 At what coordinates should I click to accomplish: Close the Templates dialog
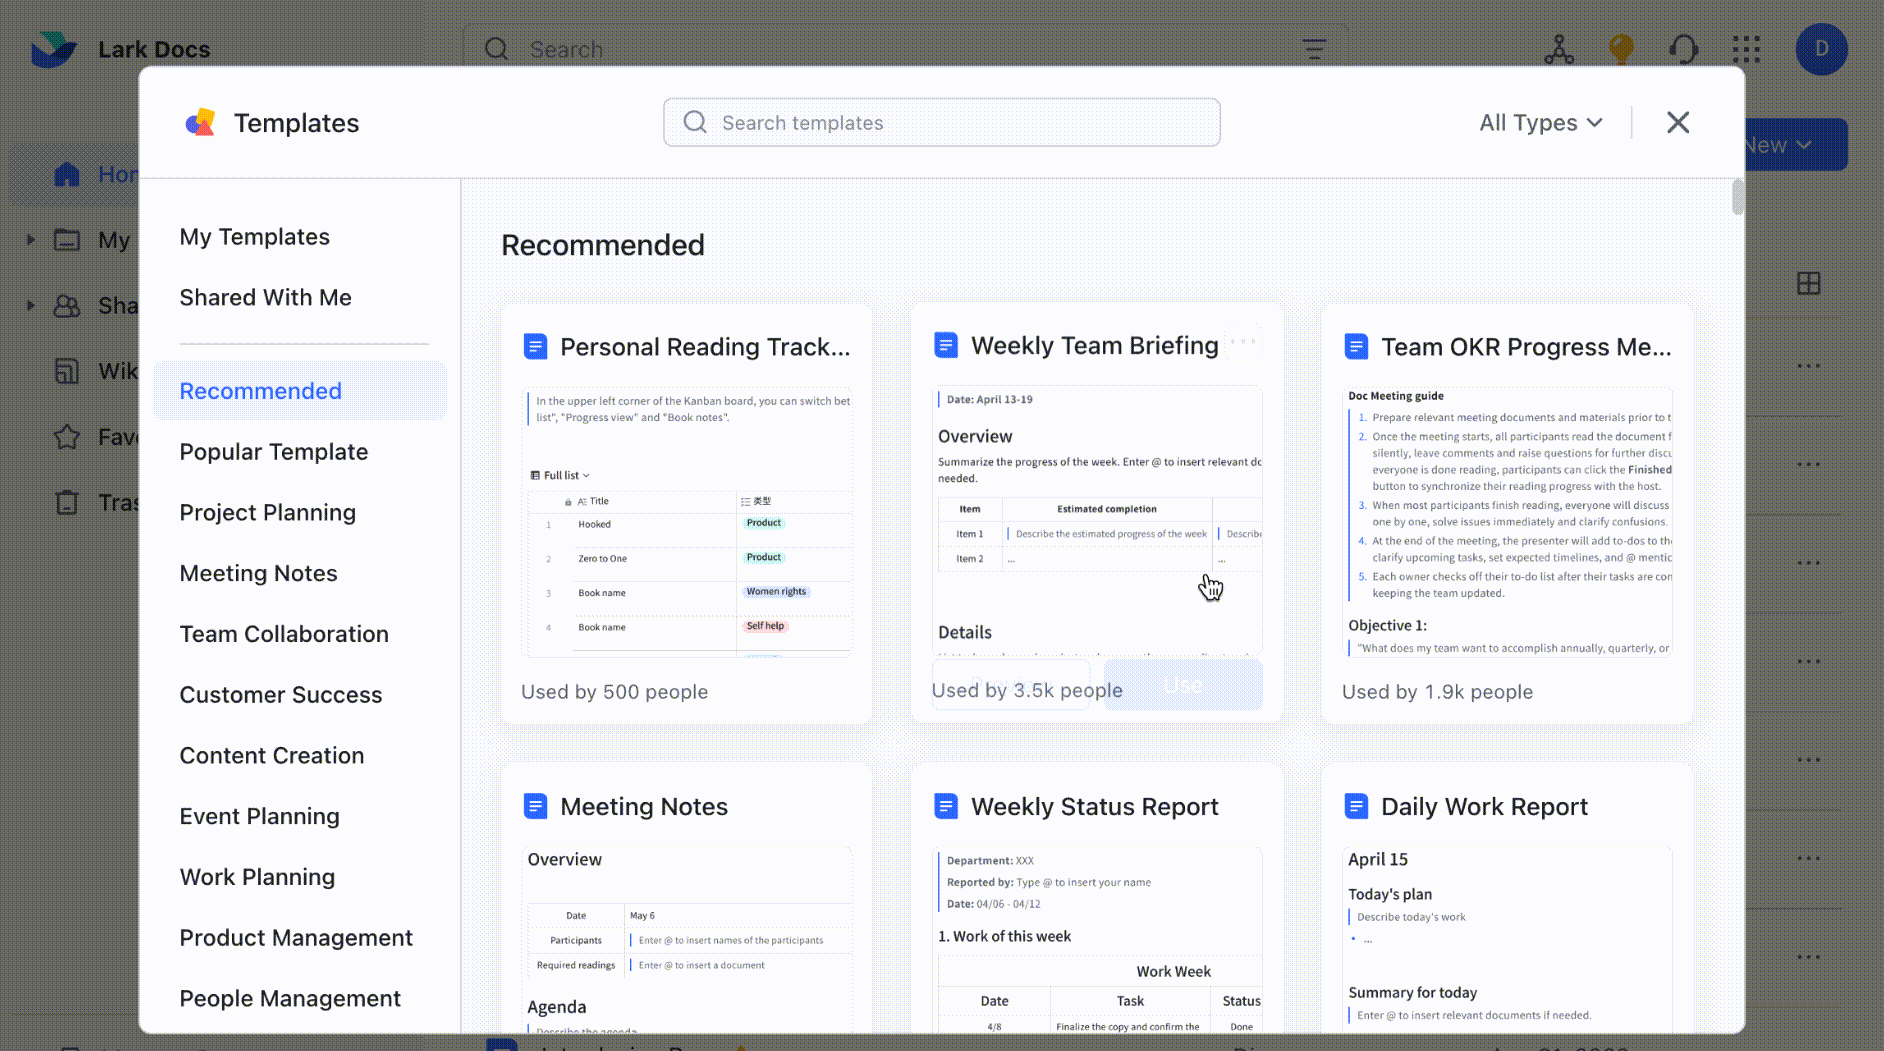point(1678,122)
